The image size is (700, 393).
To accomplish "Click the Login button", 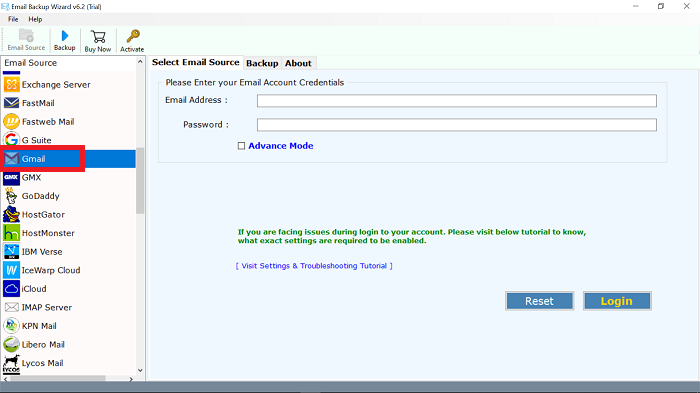I will tap(617, 301).
